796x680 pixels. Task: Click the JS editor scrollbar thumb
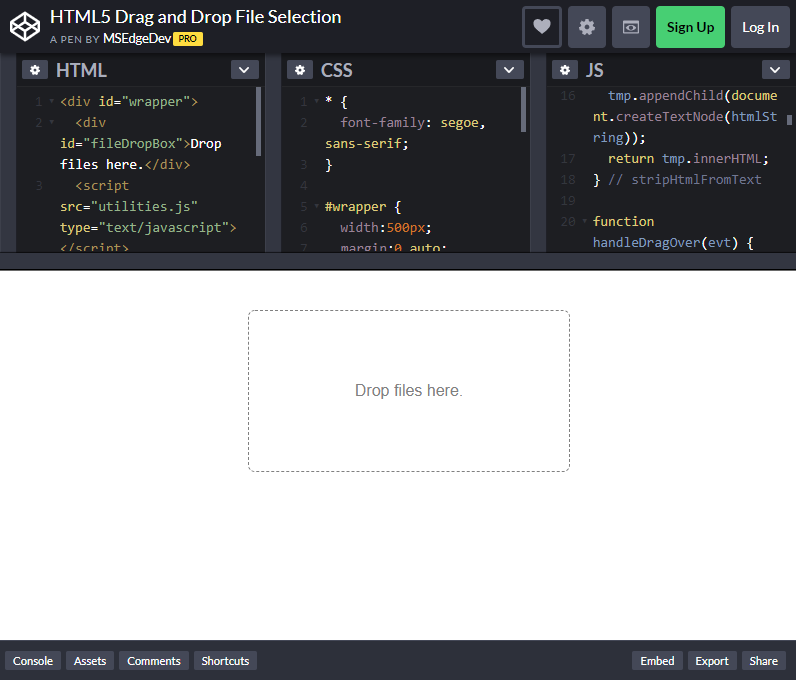tap(789, 120)
